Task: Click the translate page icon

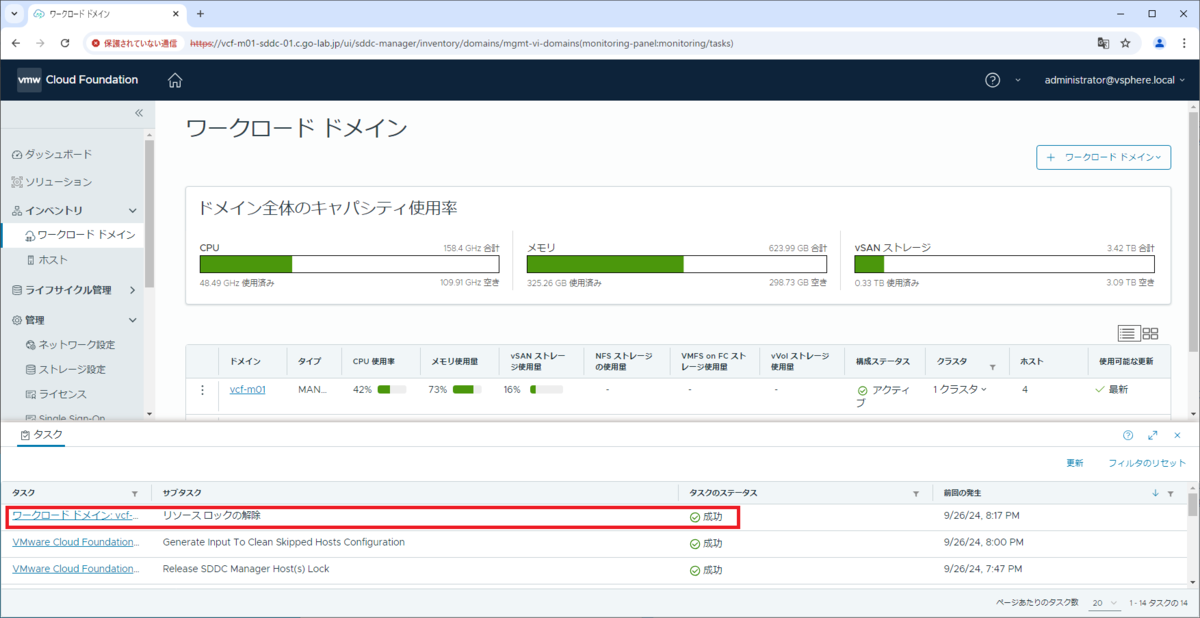Action: (1103, 43)
